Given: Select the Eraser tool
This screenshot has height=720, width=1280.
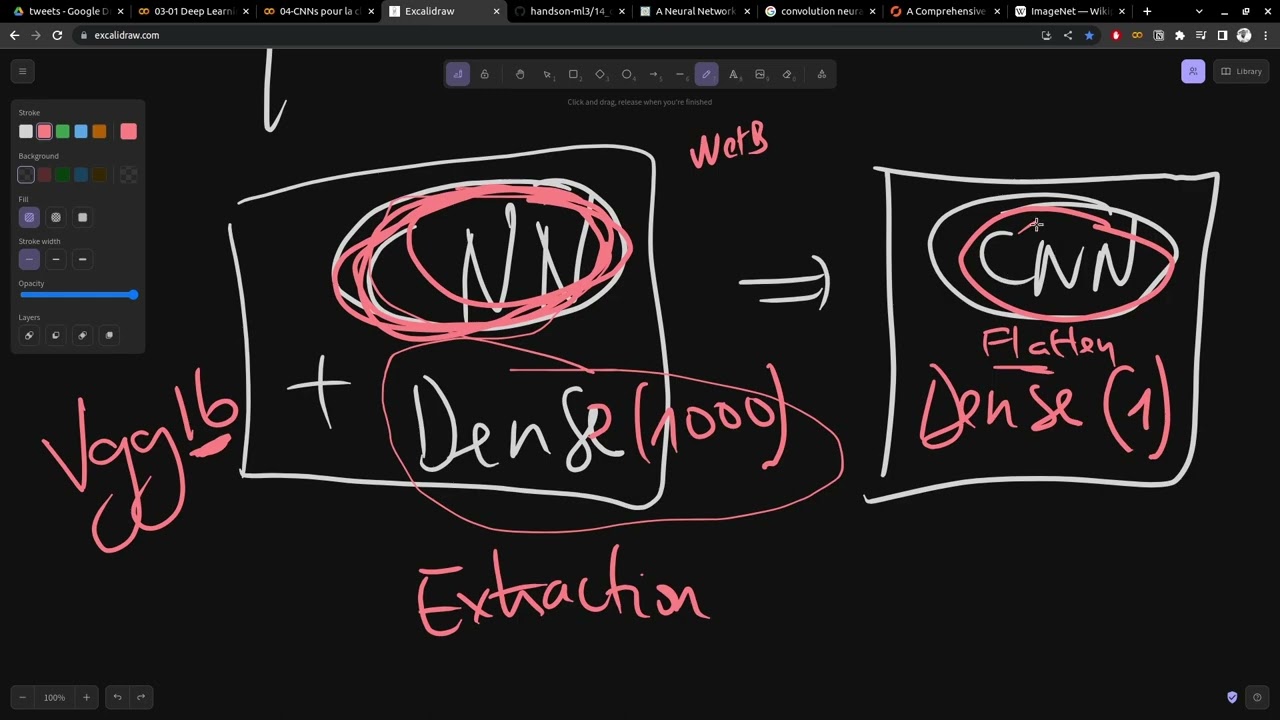Looking at the screenshot, I should pyautogui.click(x=787, y=74).
